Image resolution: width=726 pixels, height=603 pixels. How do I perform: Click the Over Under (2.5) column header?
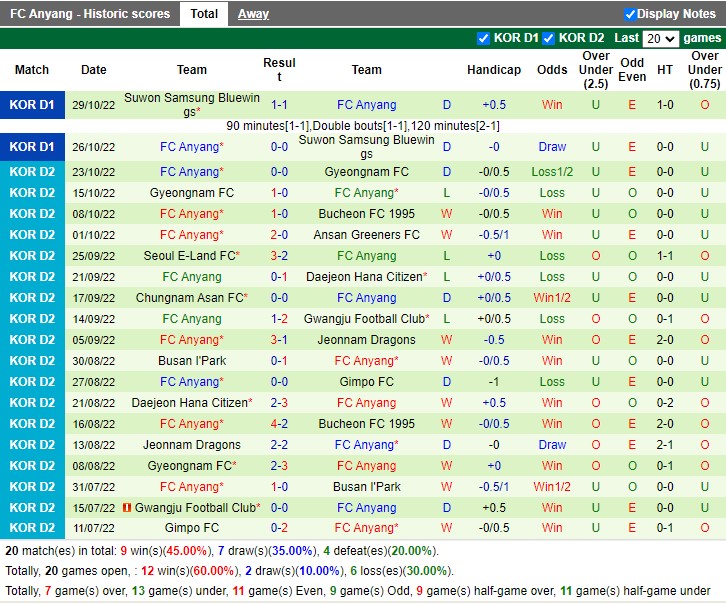pos(595,70)
